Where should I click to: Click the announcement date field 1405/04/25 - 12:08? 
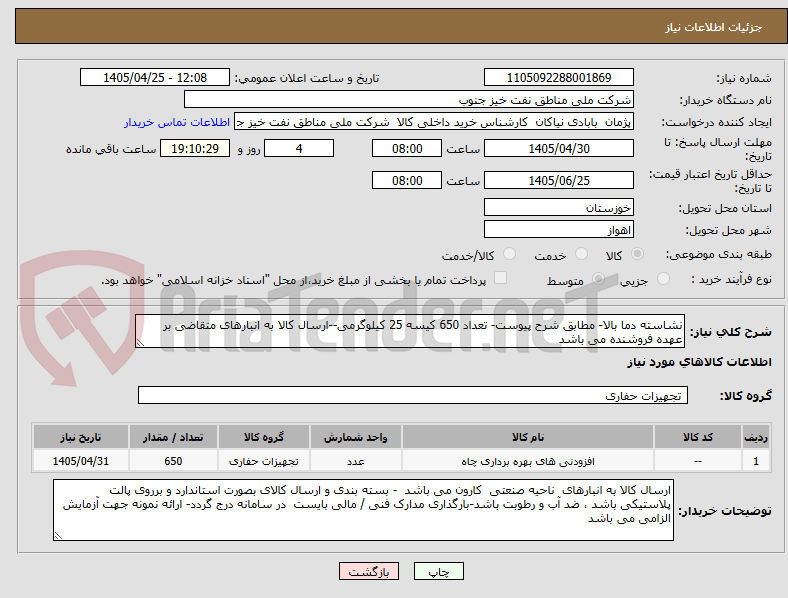(155, 77)
